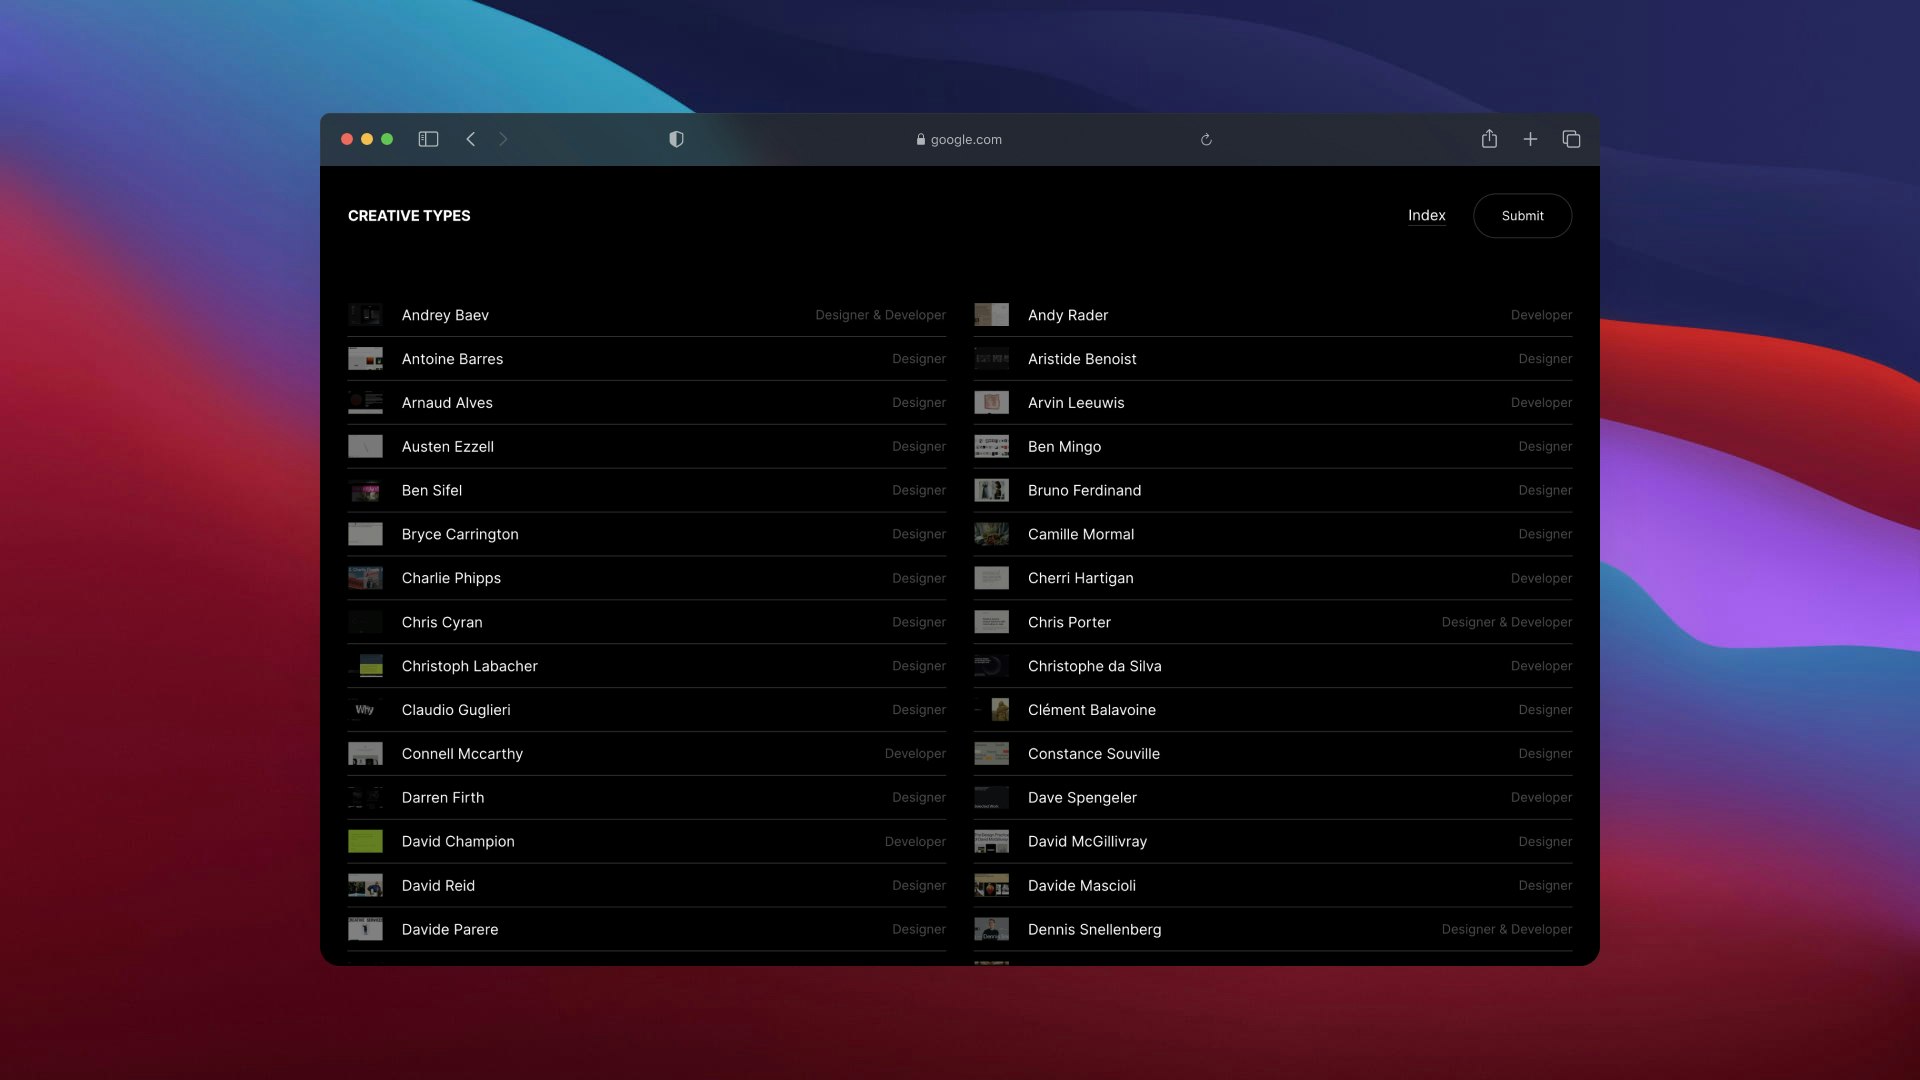Click Designer label beside Ben Mingo
The image size is (1920, 1080).
tap(1545, 447)
